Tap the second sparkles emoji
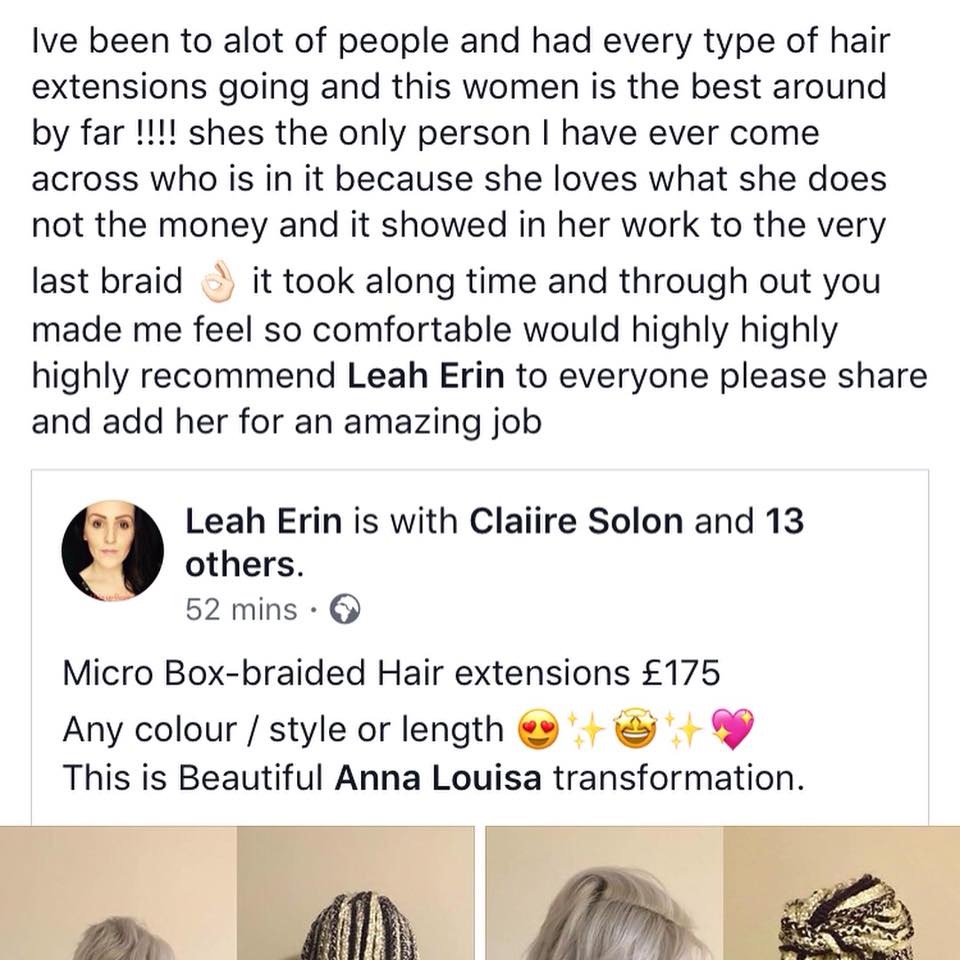This screenshot has height=960, width=960. pos(683,730)
